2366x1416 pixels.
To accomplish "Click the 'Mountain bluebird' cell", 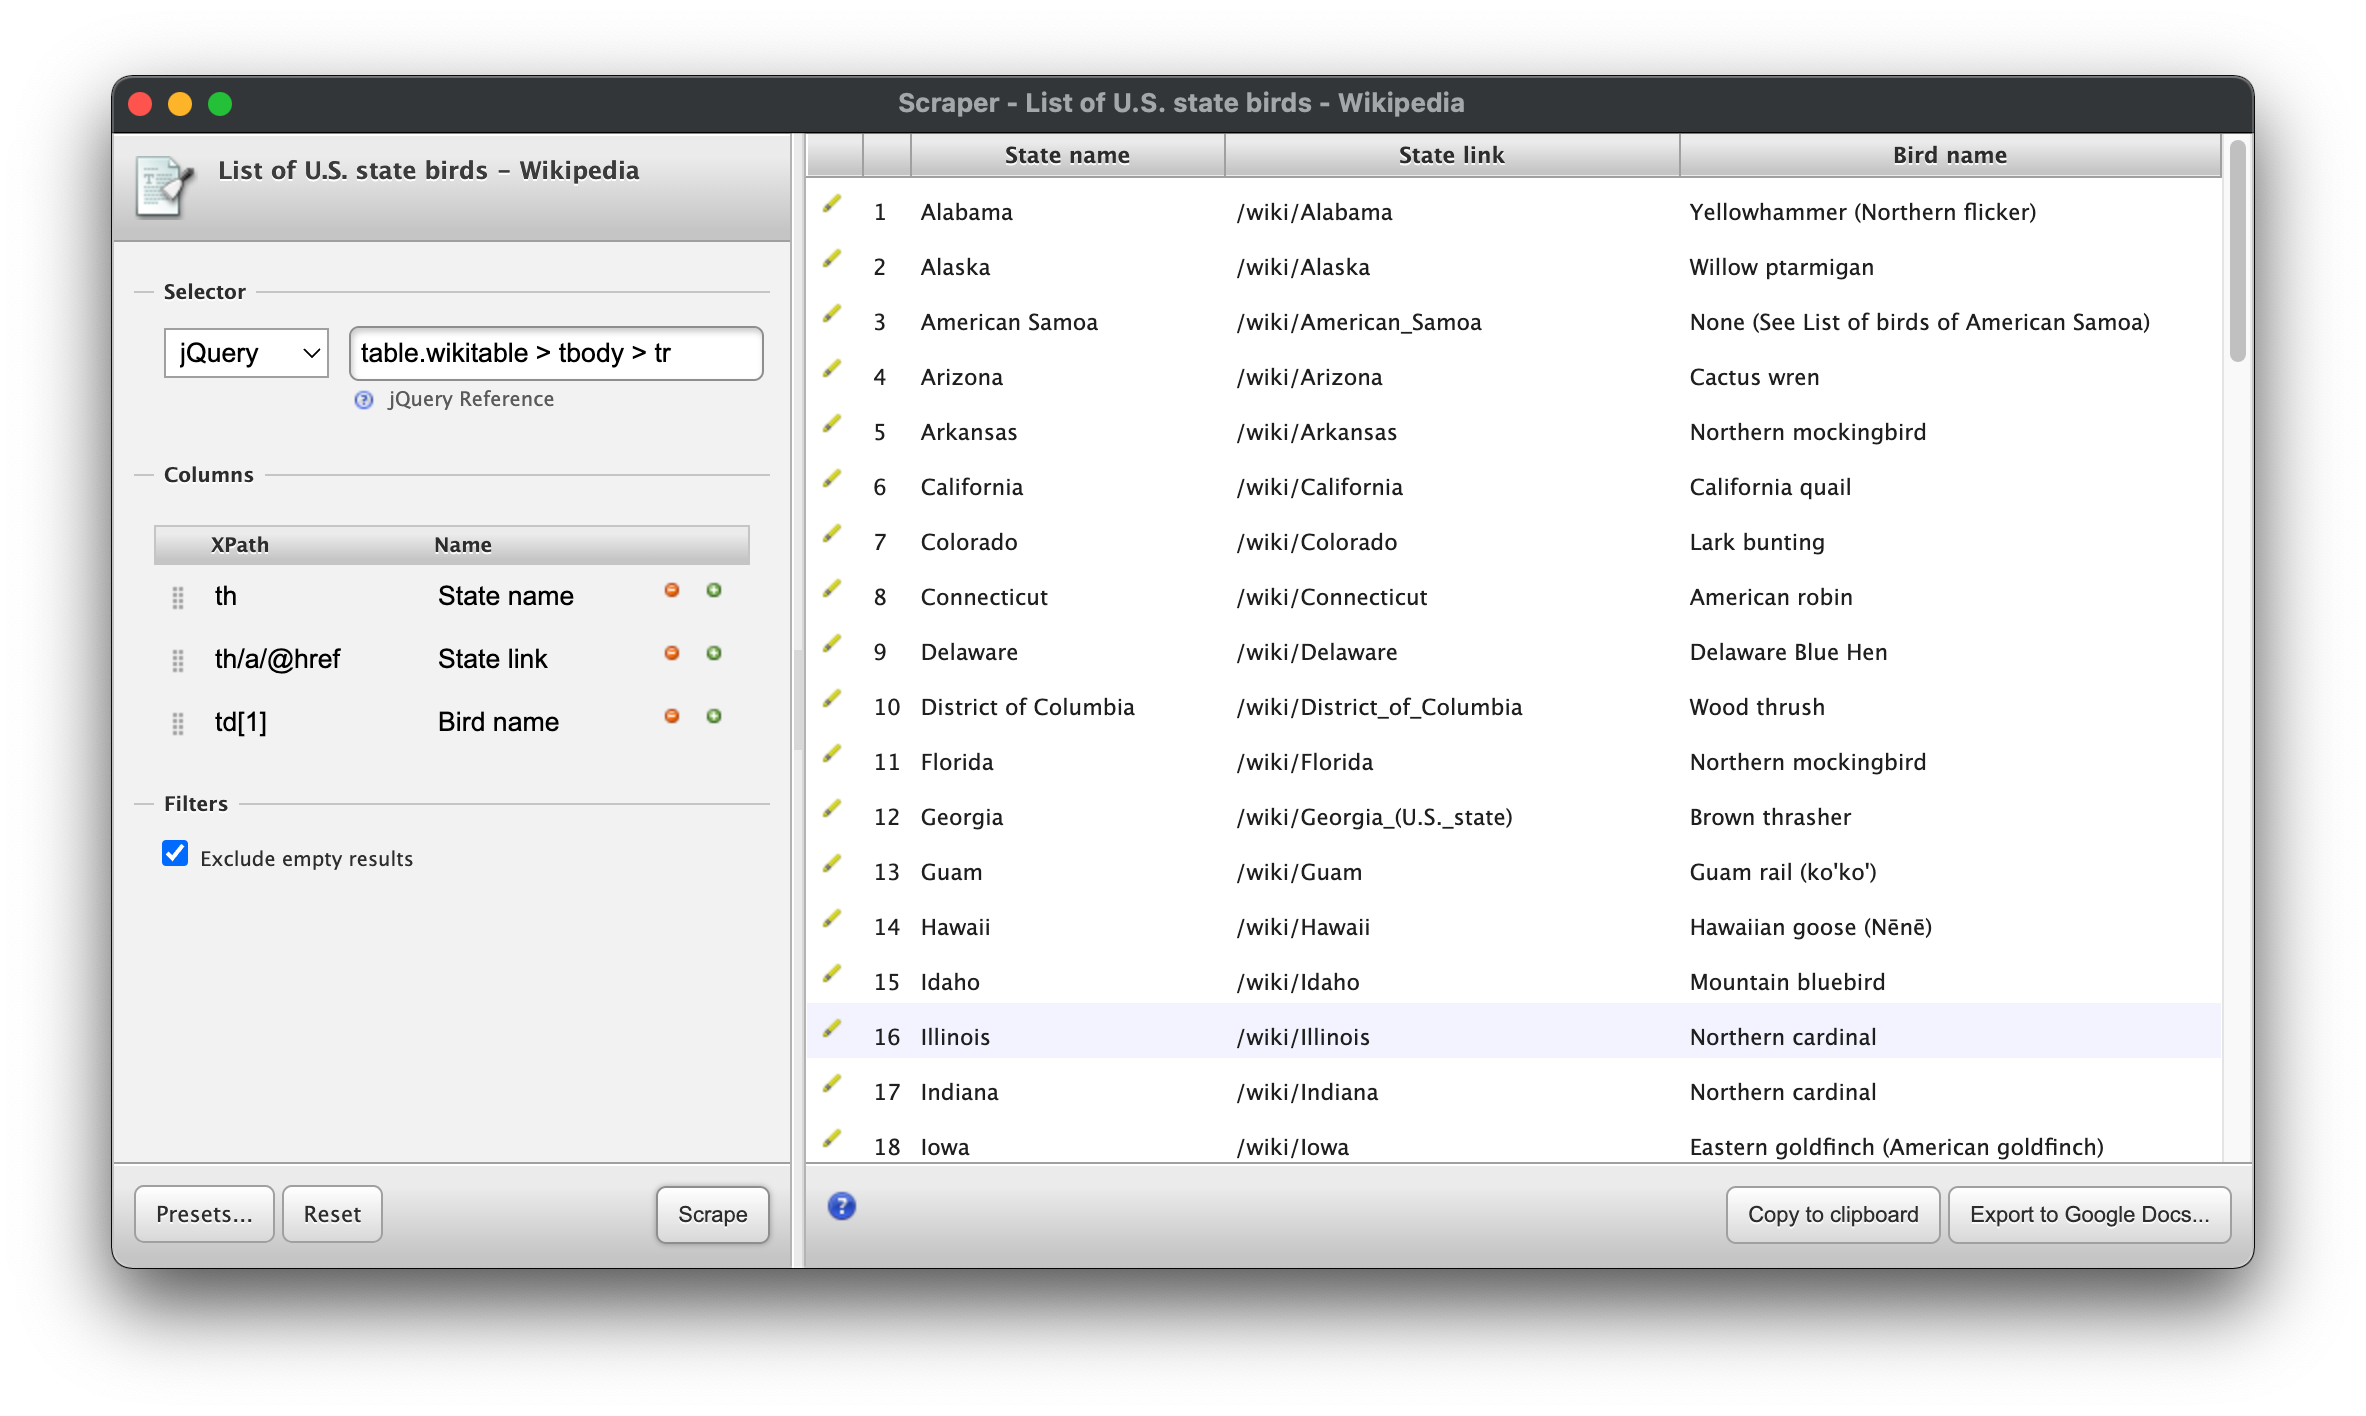I will click(x=1787, y=982).
